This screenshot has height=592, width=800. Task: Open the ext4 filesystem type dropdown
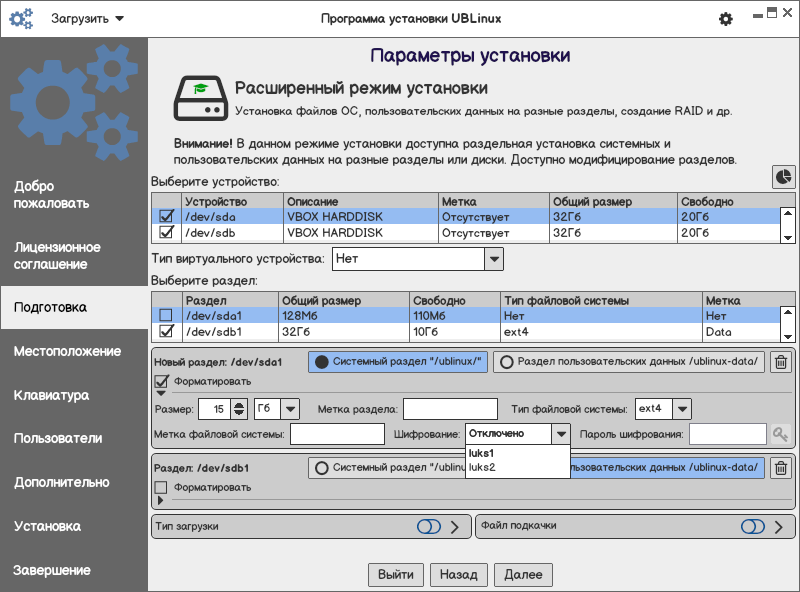point(681,408)
